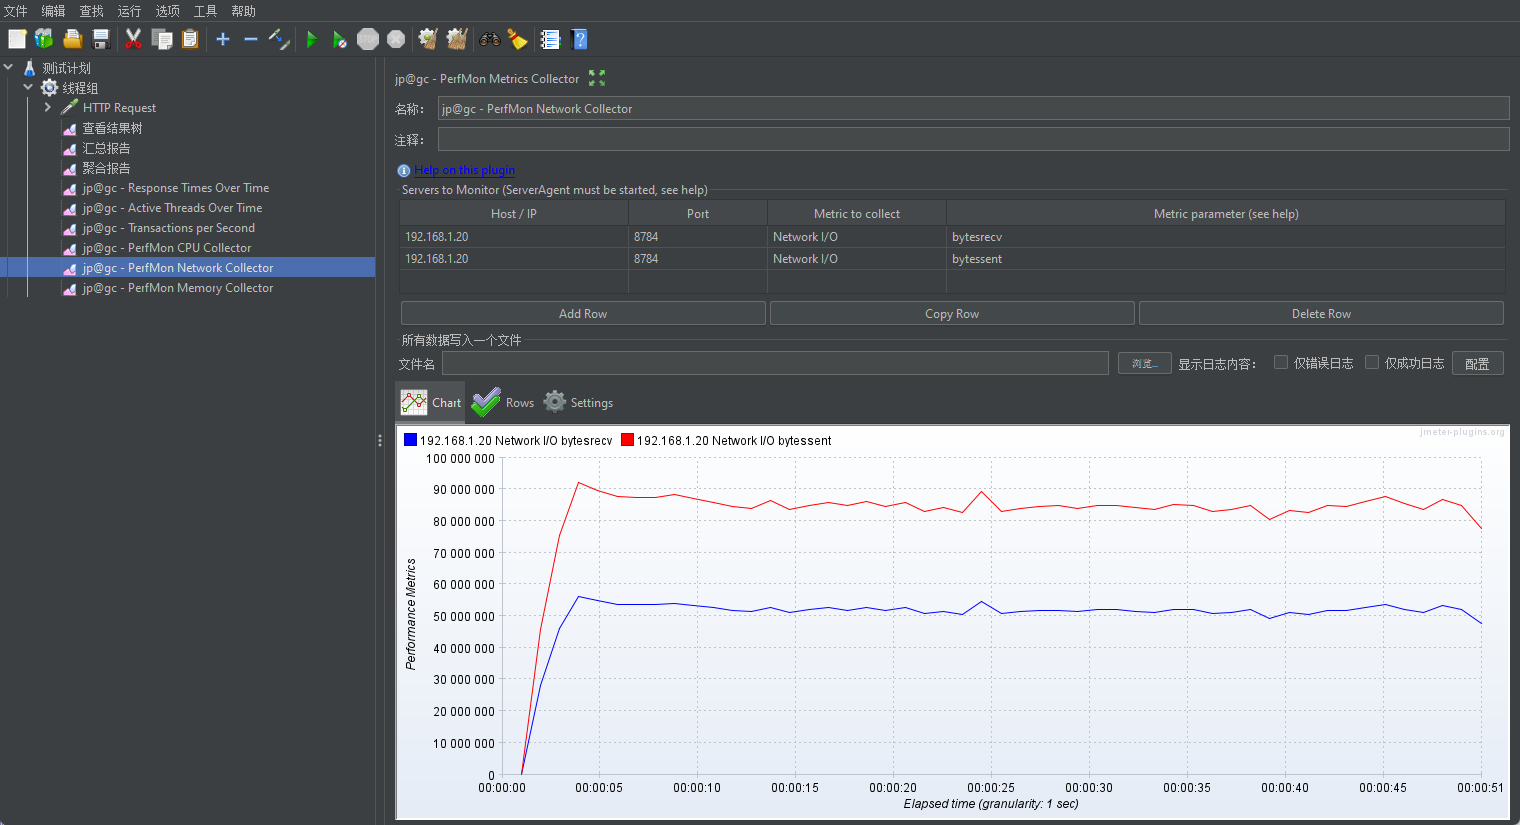Click the info icon beside Help on this plugin
The image size is (1520, 825).
pyautogui.click(x=404, y=170)
